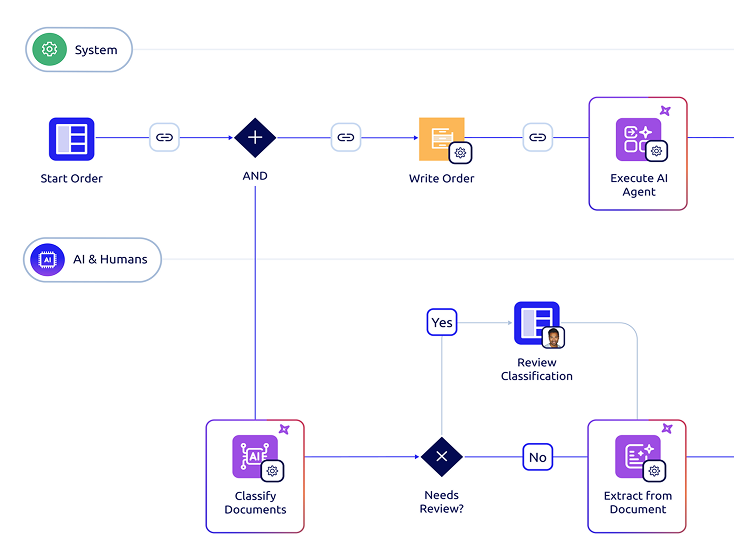Click gear badge on Classify Documents icon
734x551 pixels.
(274, 470)
